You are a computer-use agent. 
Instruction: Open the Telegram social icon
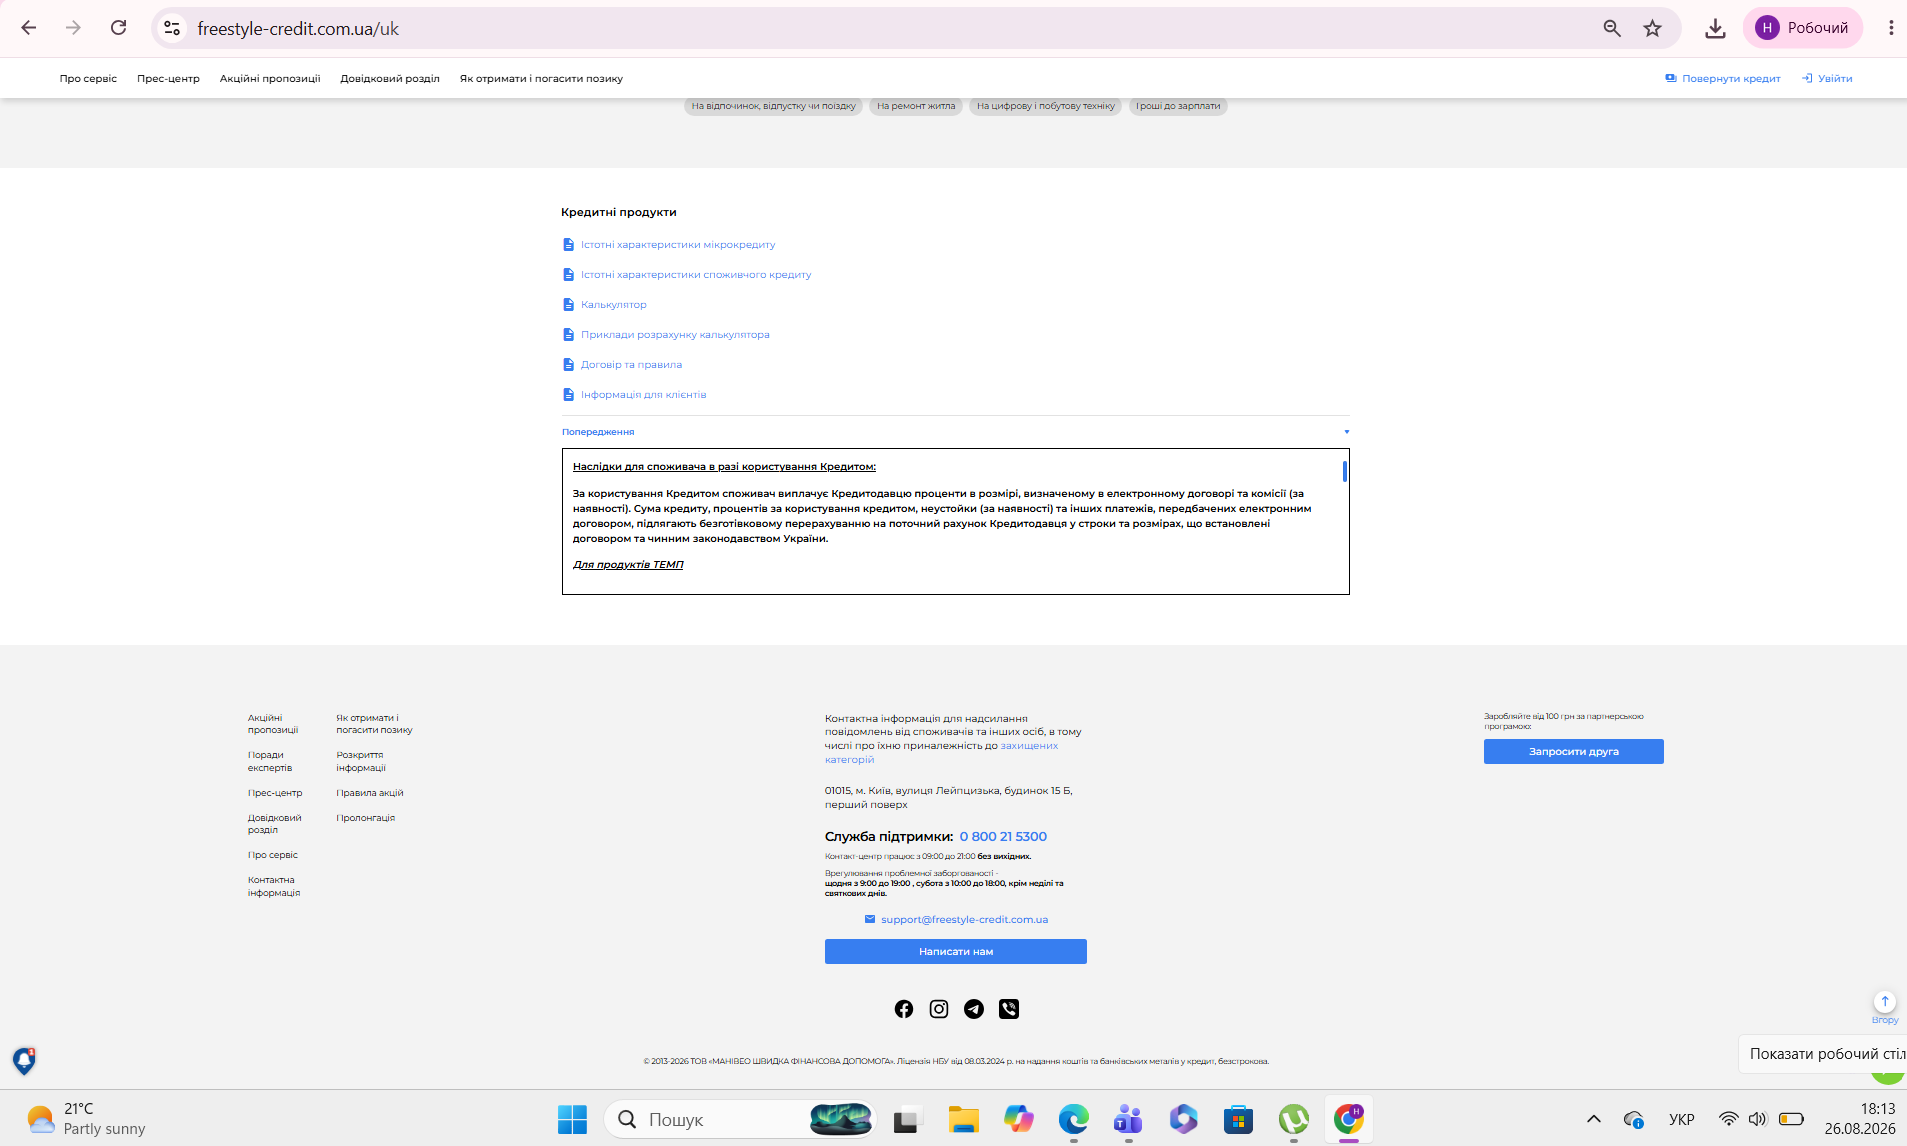(x=974, y=1009)
